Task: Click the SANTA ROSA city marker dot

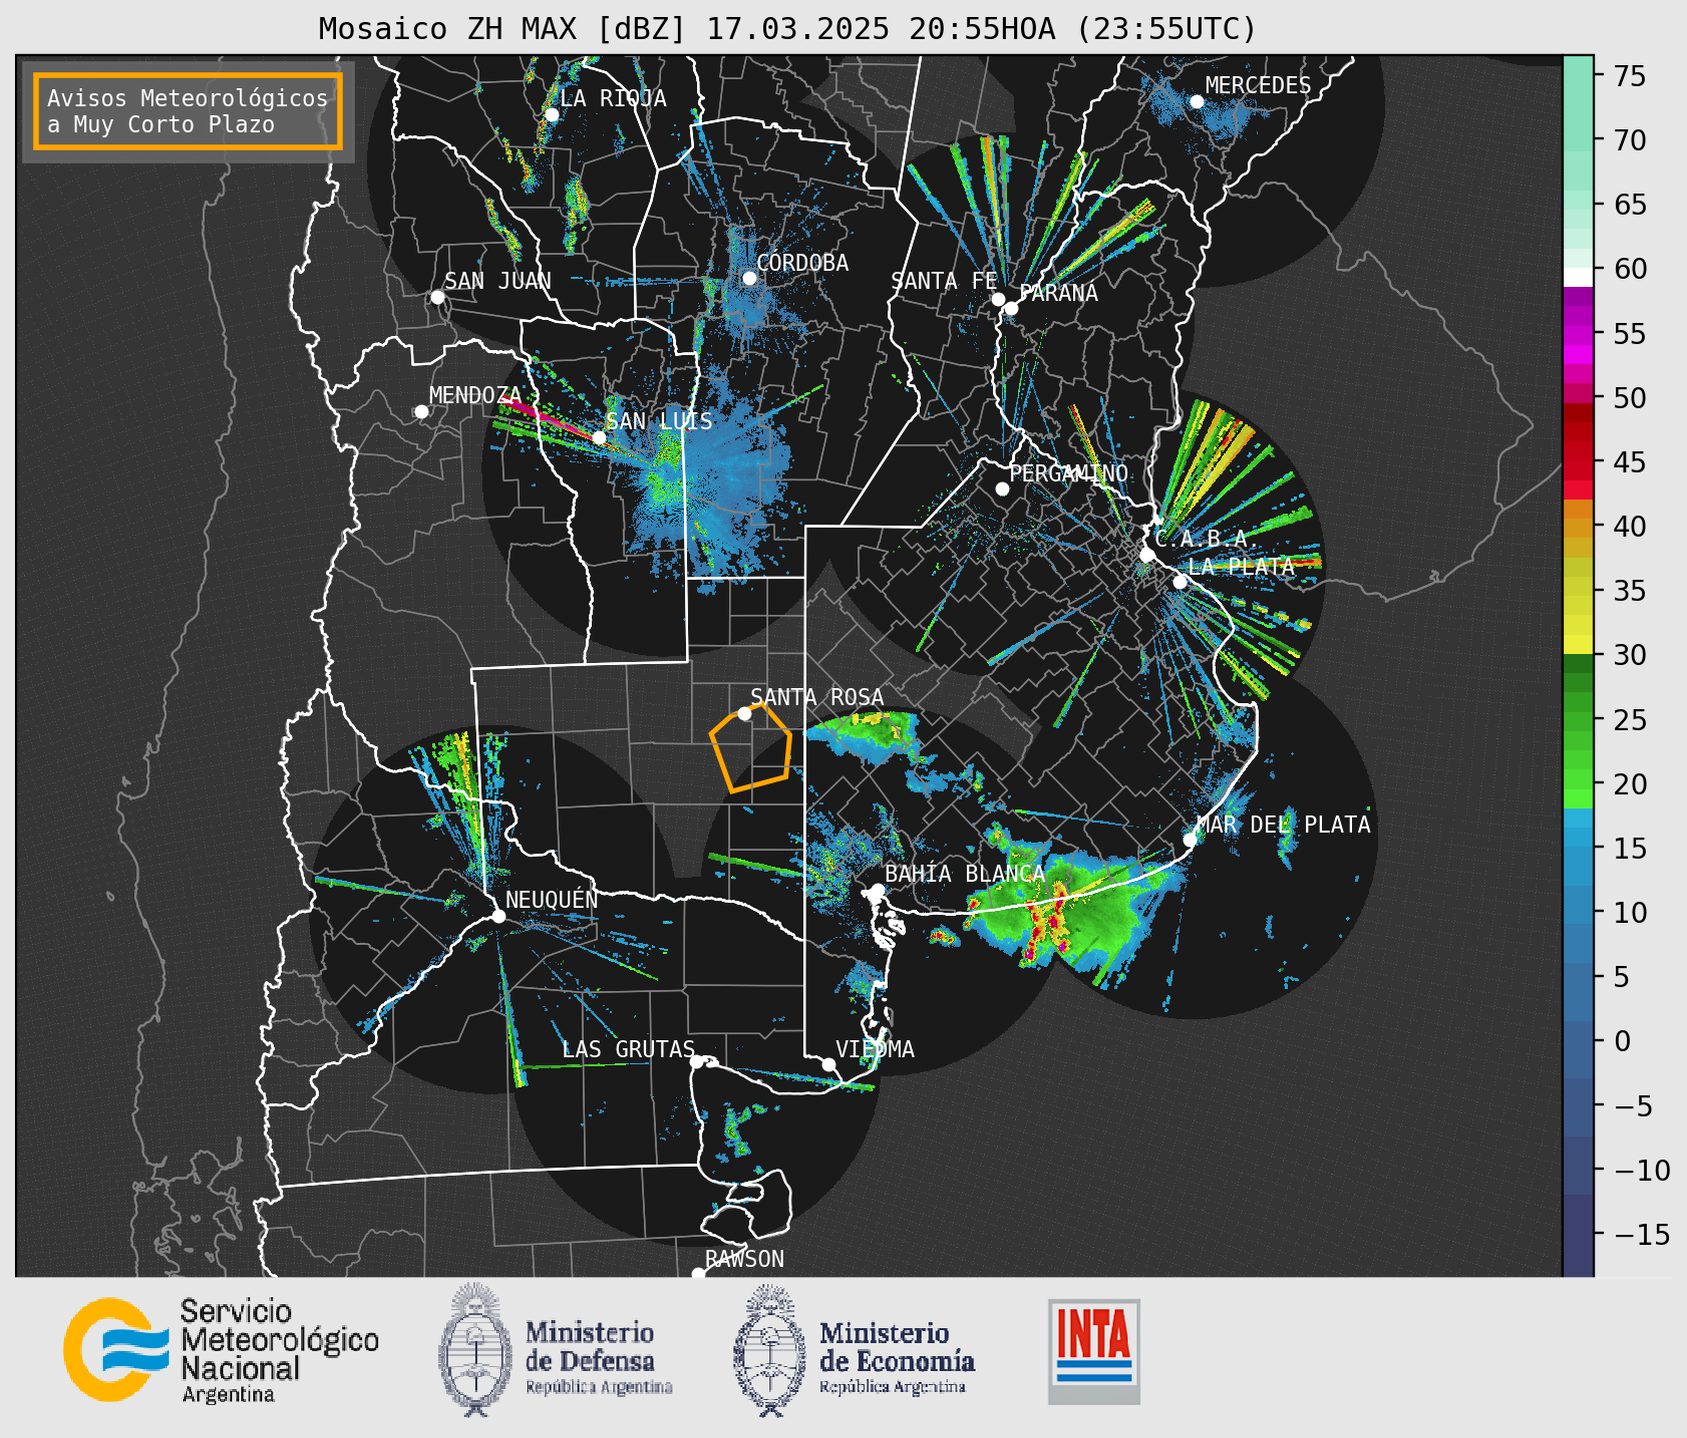Action: point(744,713)
